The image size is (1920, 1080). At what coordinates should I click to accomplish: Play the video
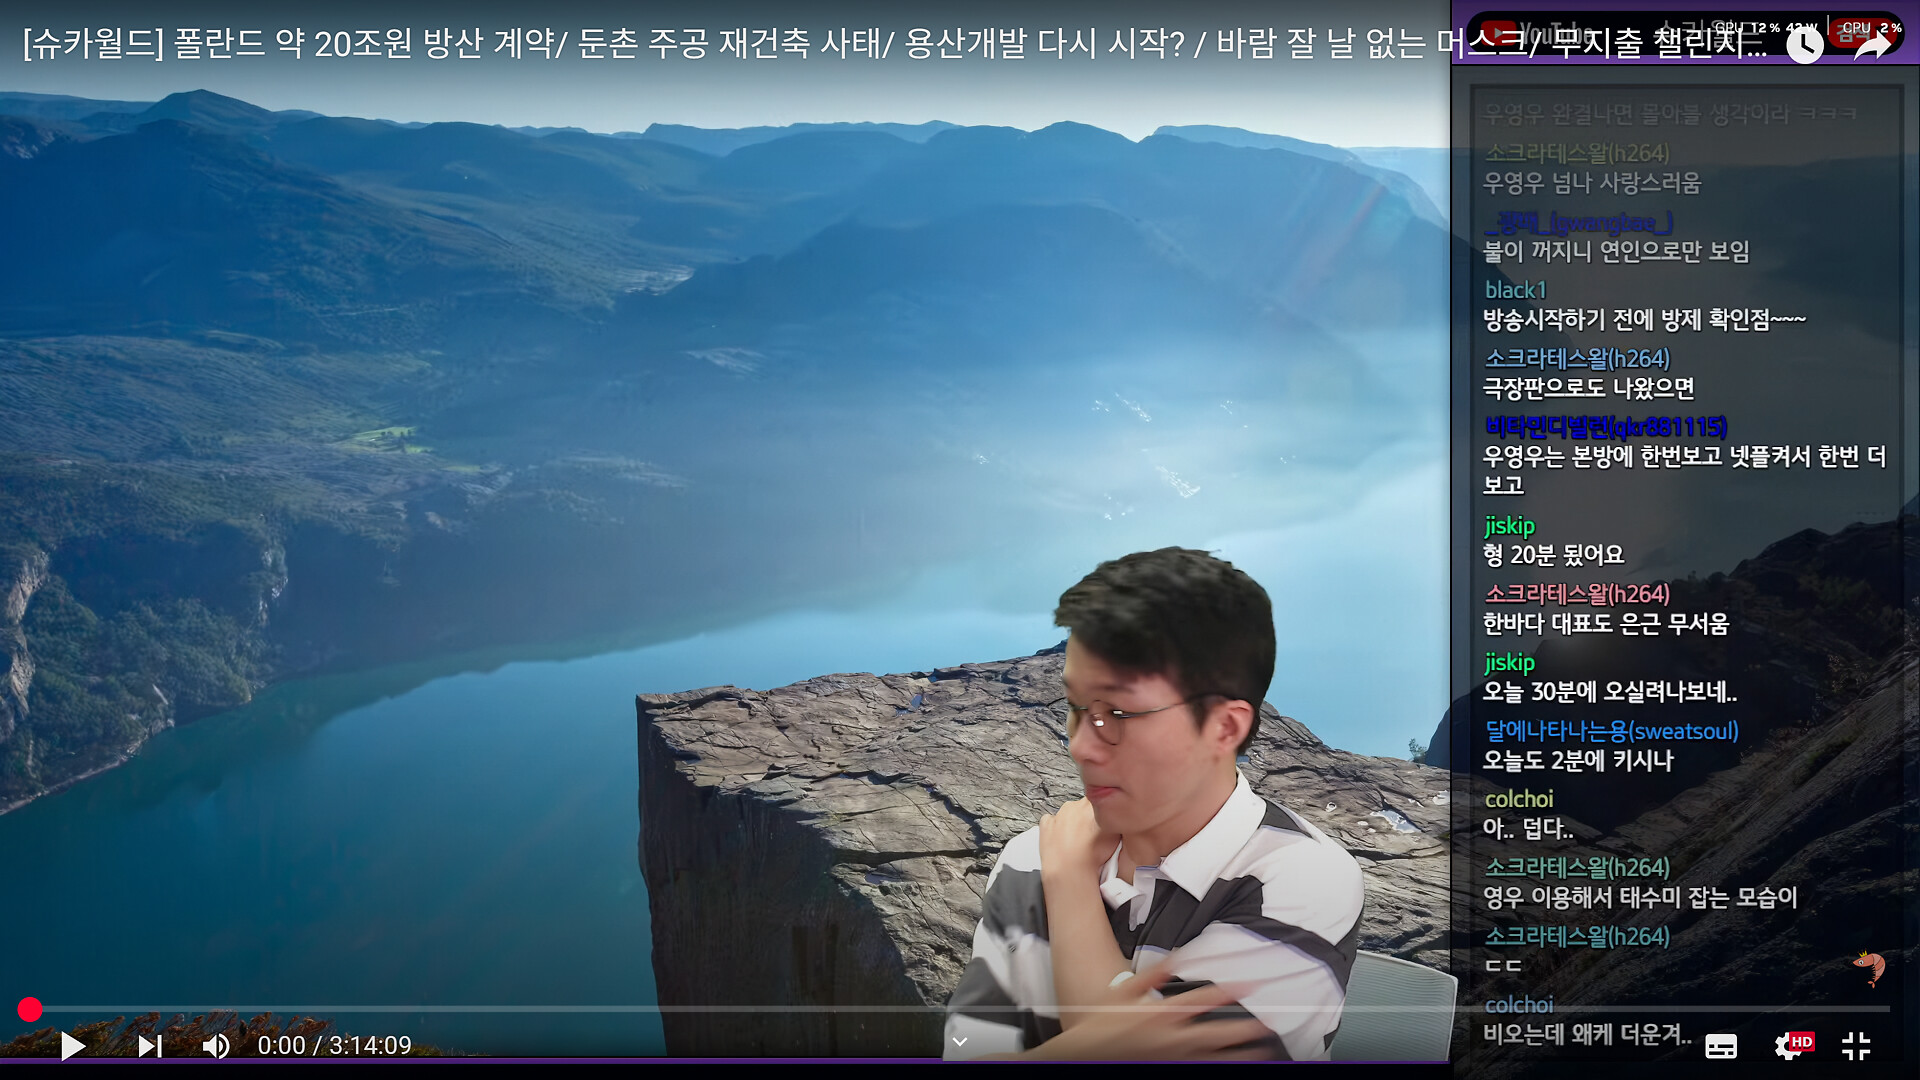click(72, 1046)
